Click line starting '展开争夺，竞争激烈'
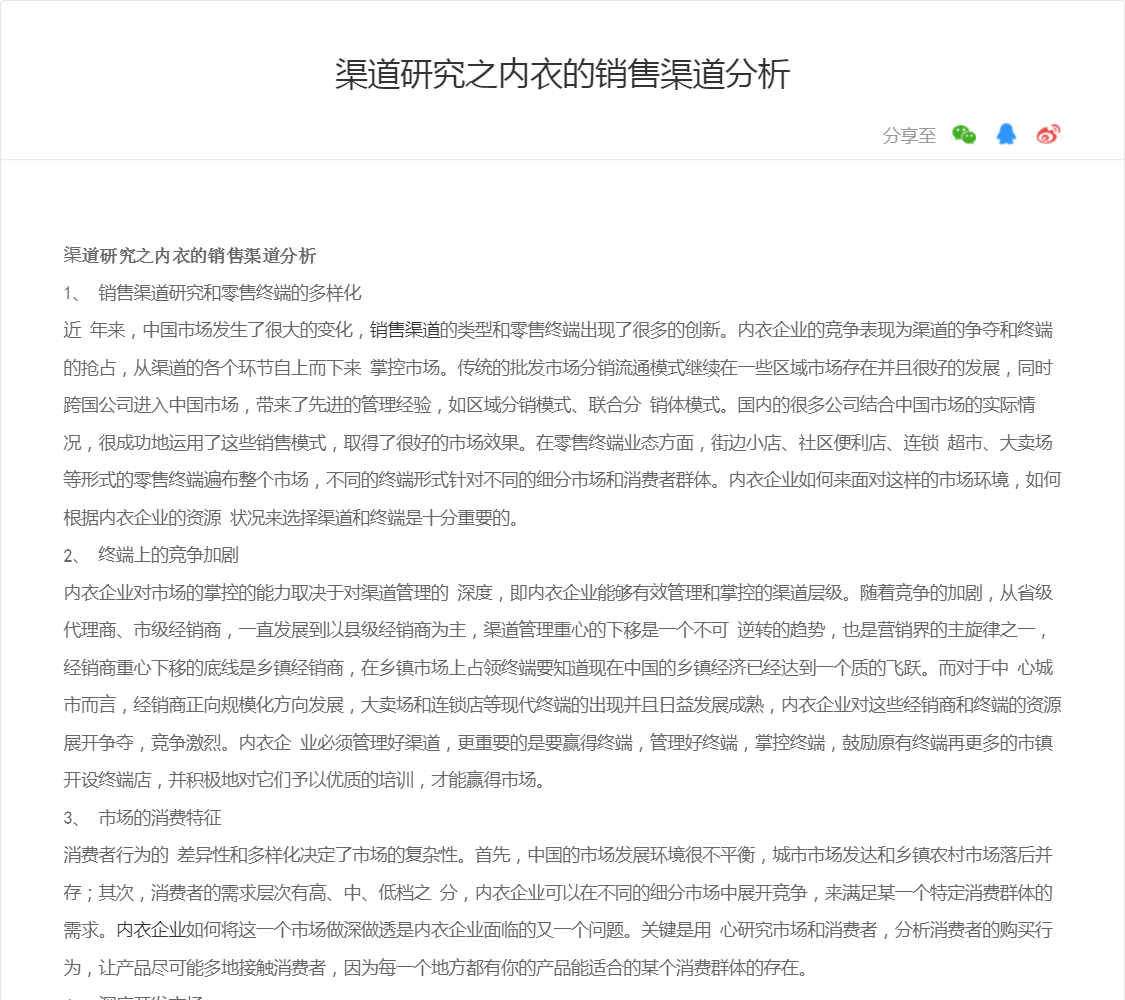Viewport: 1125px width, 1000px height. click(558, 742)
